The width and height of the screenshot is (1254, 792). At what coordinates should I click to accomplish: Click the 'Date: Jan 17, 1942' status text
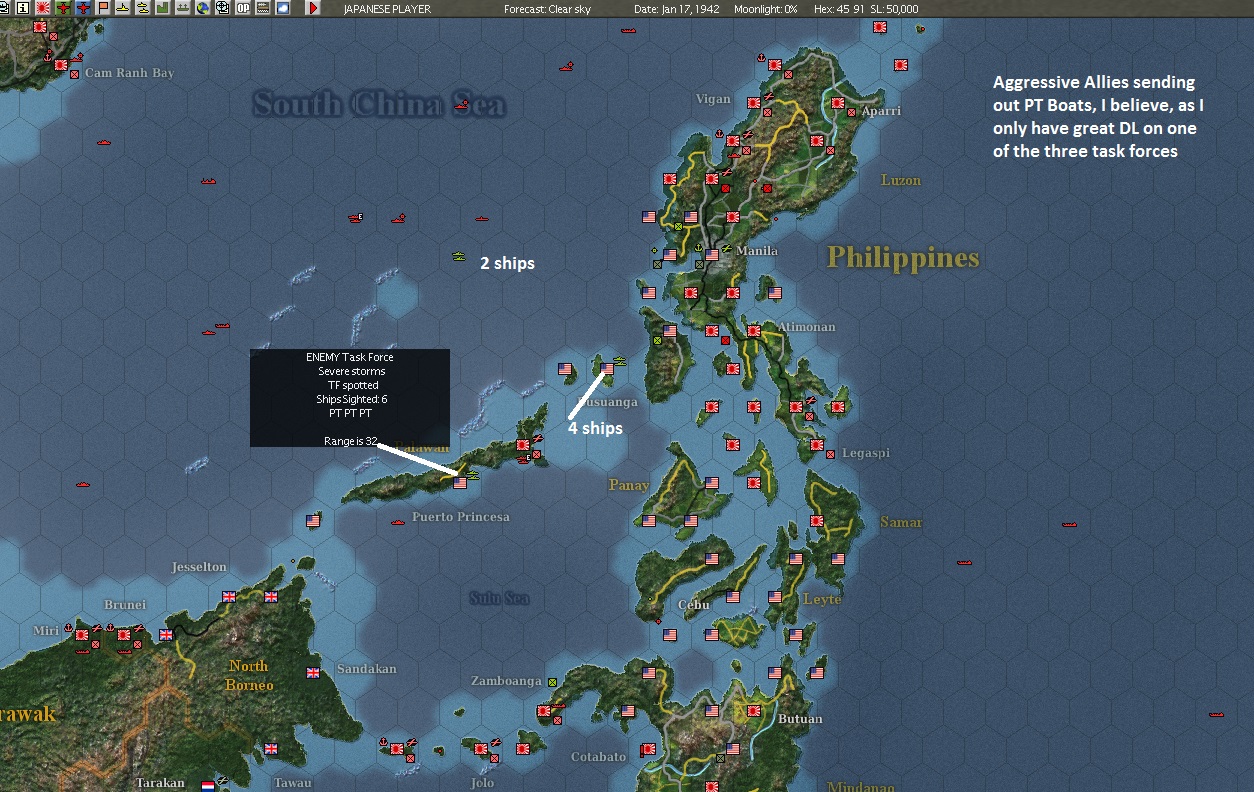pos(677,9)
